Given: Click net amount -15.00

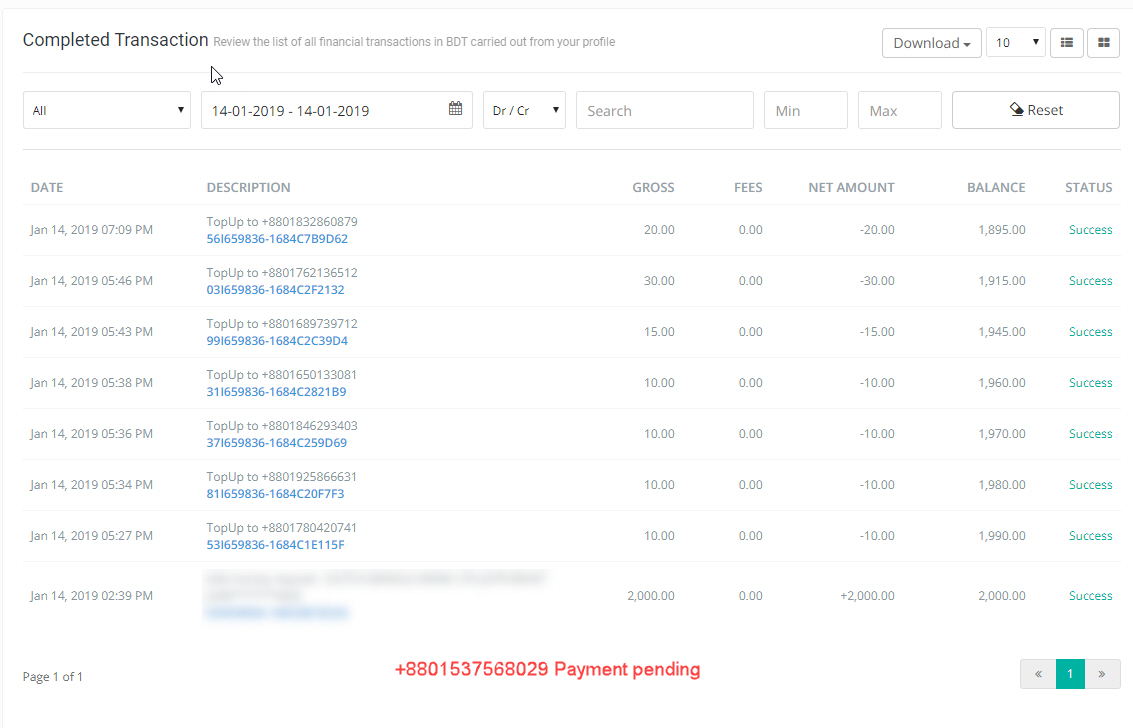Looking at the screenshot, I should (x=877, y=332).
